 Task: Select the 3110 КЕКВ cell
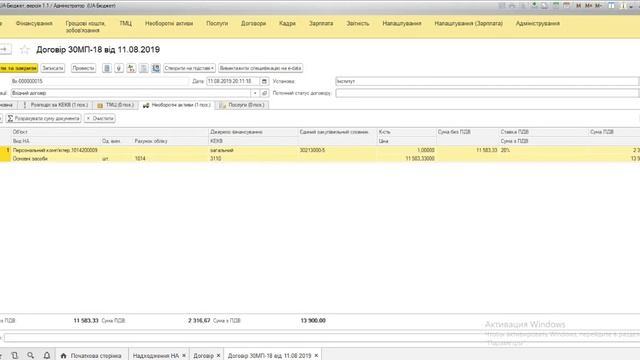(x=253, y=158)
